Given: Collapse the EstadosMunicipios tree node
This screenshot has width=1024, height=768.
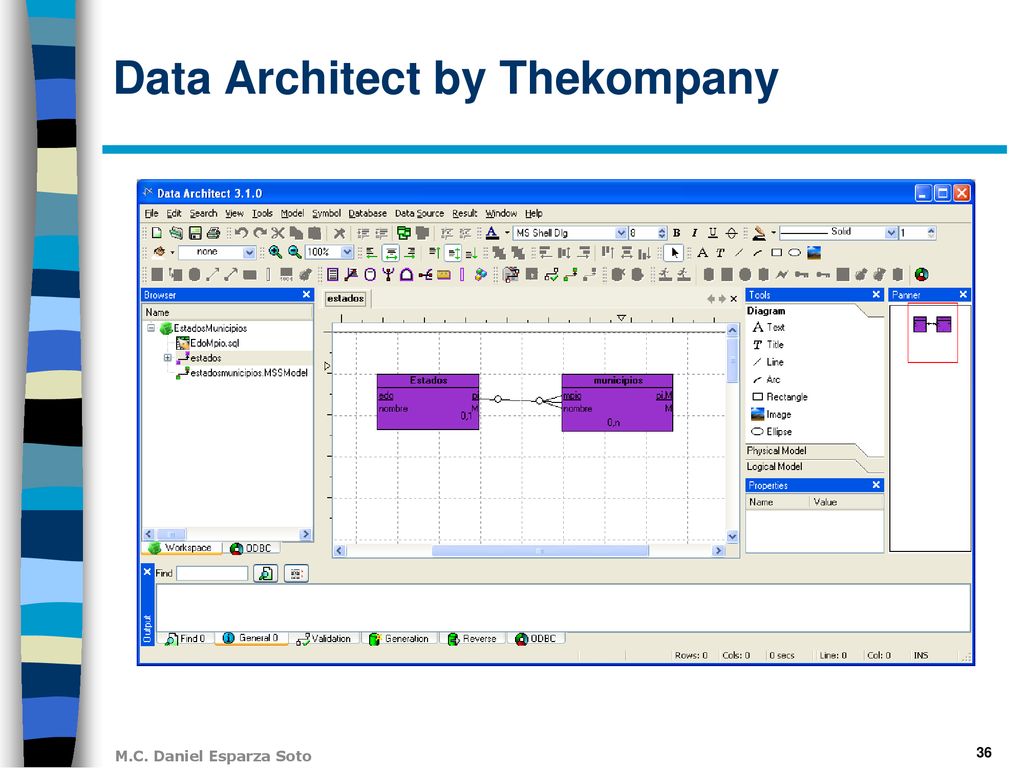Looking at the screenshot, I should point(151,328).
